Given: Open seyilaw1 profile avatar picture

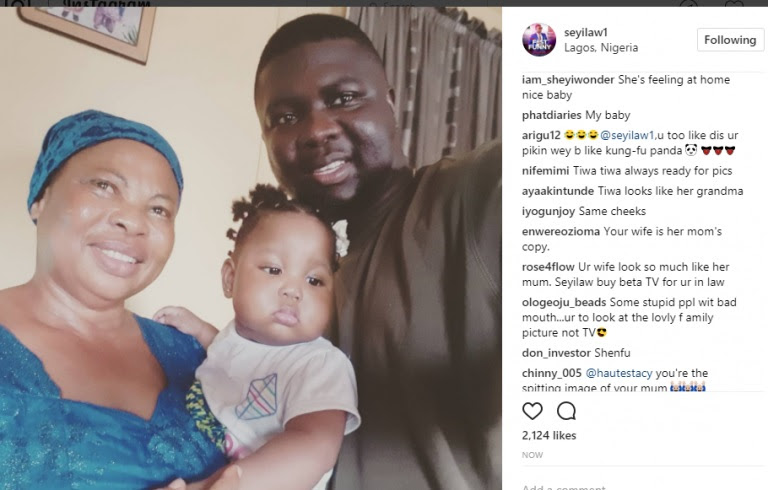Looking at the screenshot, I should (539, 40).
